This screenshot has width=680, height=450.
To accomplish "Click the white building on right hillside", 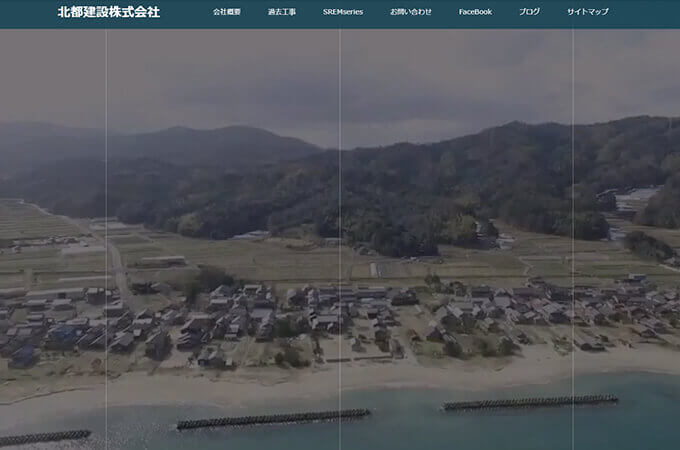I will tap(636, 200).
